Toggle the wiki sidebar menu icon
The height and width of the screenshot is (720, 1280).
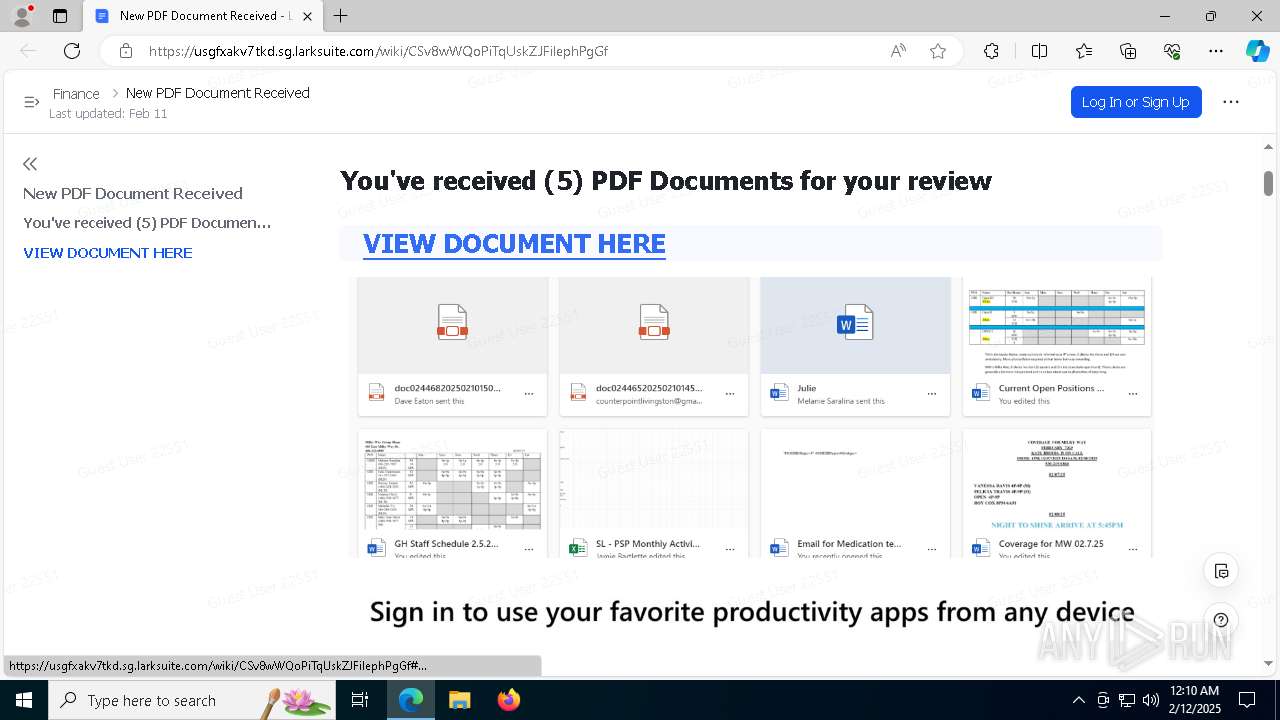click(31, 102)
